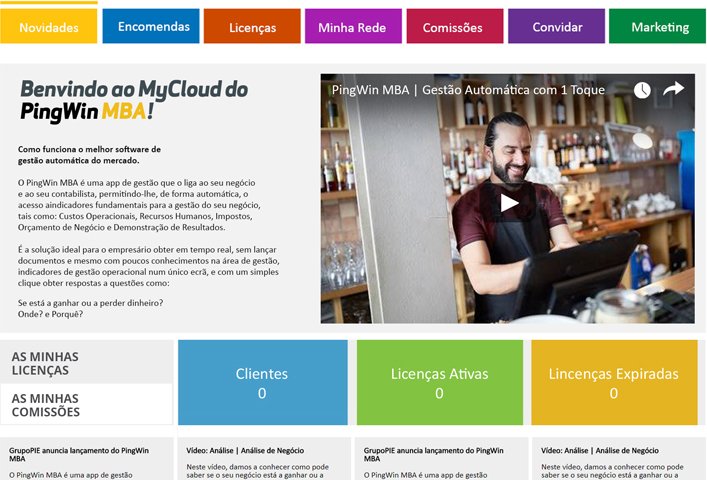Click the Benvindo ao MyCloud heading
This screenshot has width=707, height=480.
point(134,100)
